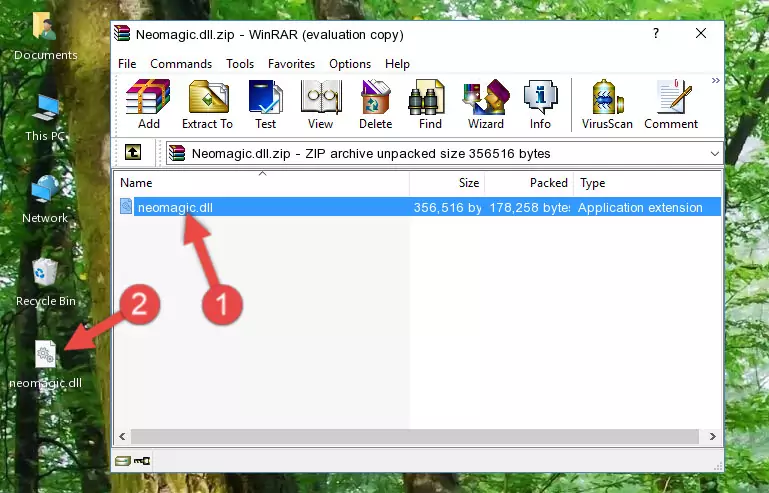Viewport: 769px width, 493px height.
Task: Open the Tools menu
Action: [240, 64]
